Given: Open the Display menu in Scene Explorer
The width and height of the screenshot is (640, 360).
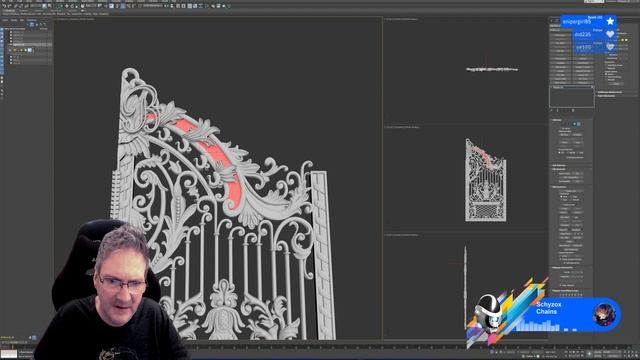Looking at the screenshot, I should 13,20.
